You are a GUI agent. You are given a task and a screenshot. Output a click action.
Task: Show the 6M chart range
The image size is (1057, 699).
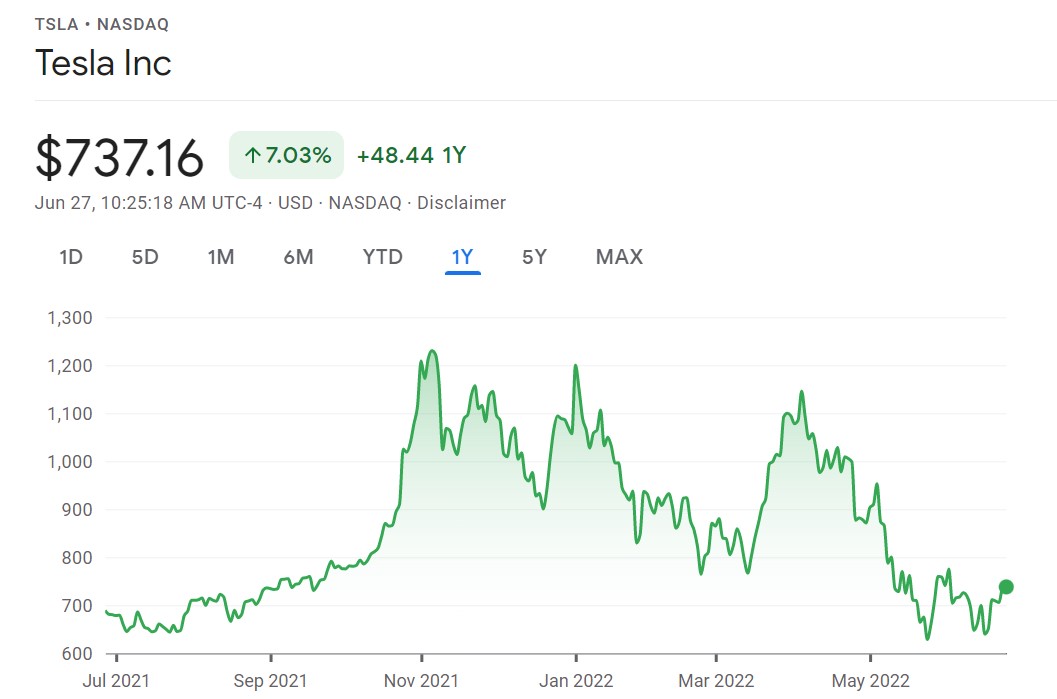point(298,257)
